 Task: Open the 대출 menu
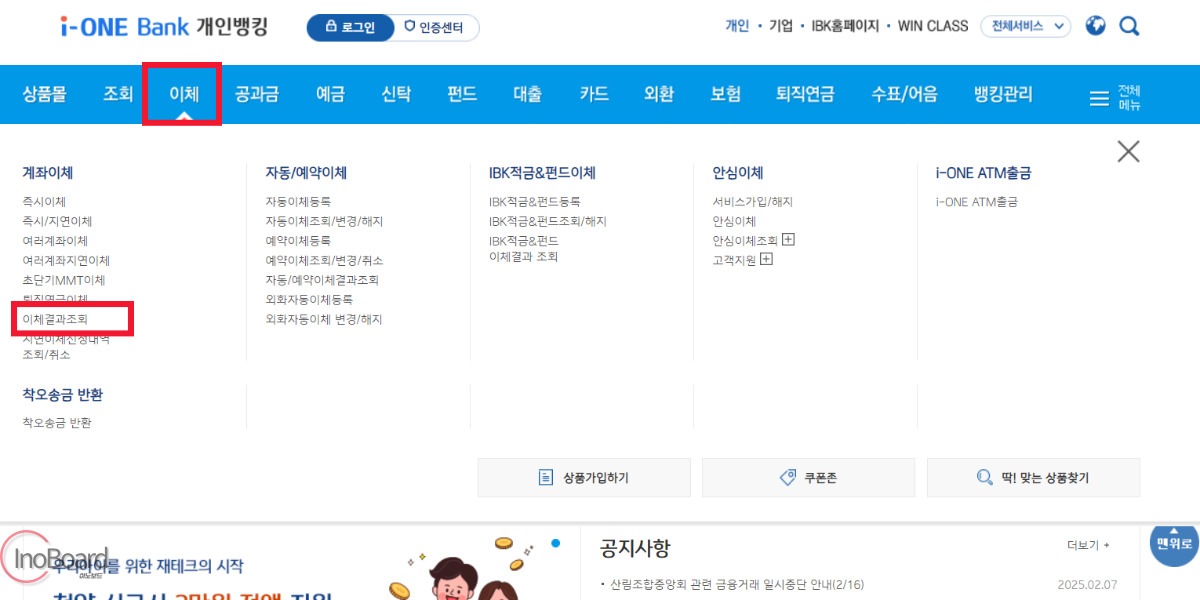528,95
